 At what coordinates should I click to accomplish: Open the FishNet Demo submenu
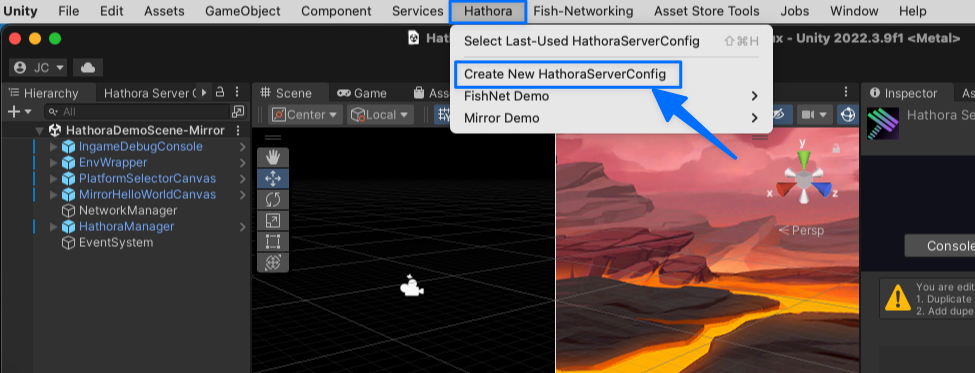click(611, 96)
